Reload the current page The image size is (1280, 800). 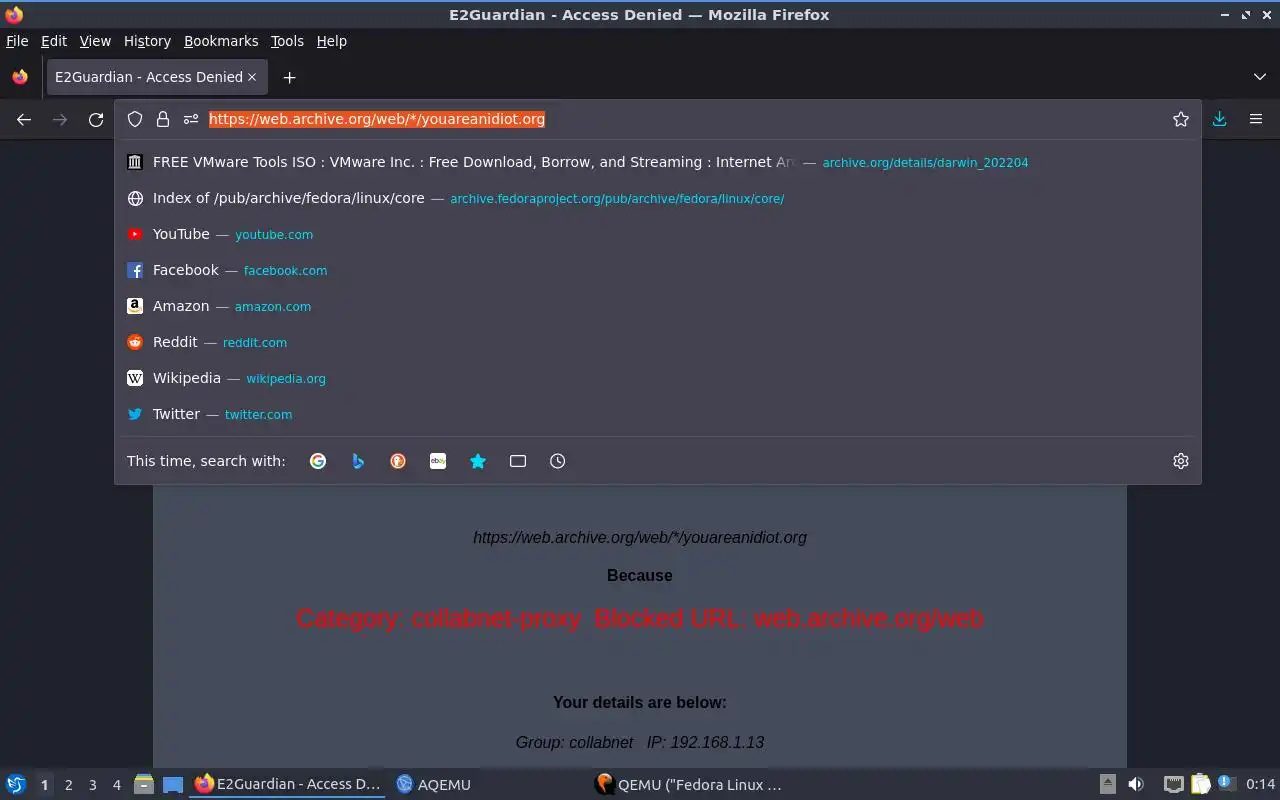pyautogui.click(x=96, y=119)
